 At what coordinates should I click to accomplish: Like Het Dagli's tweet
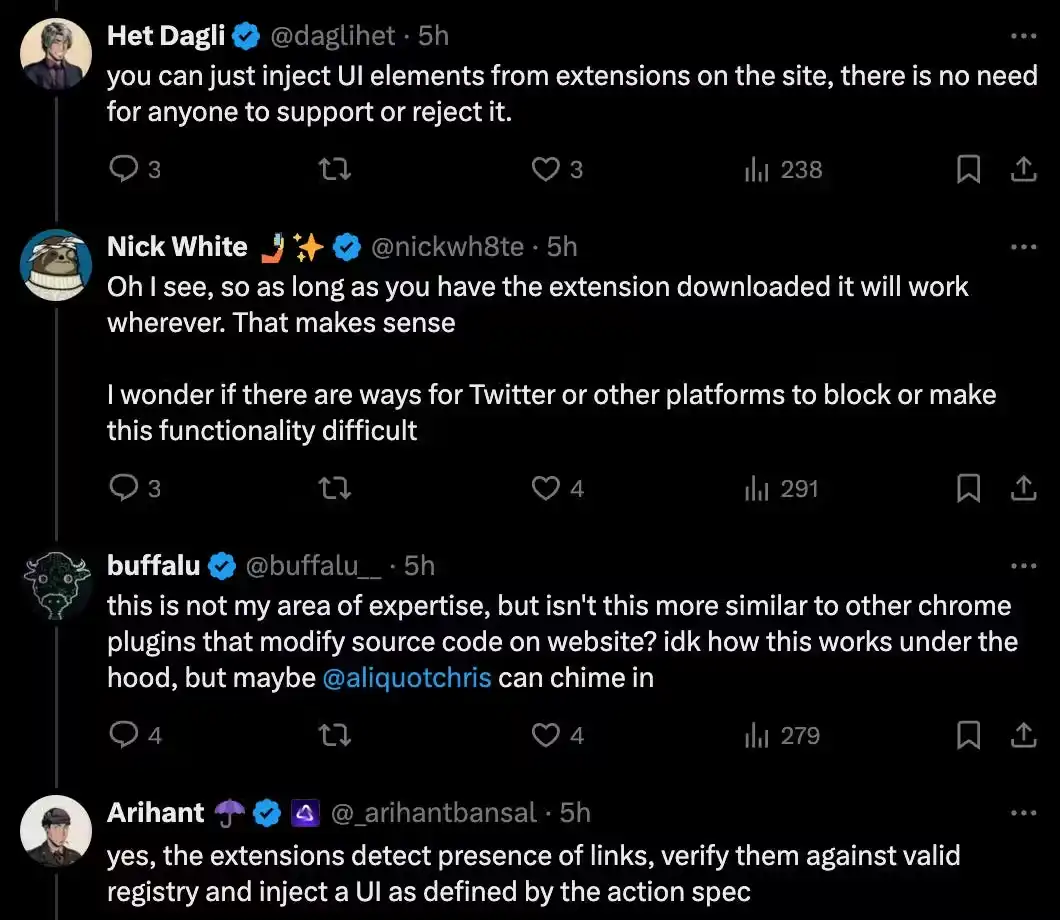tap(545, 170)
